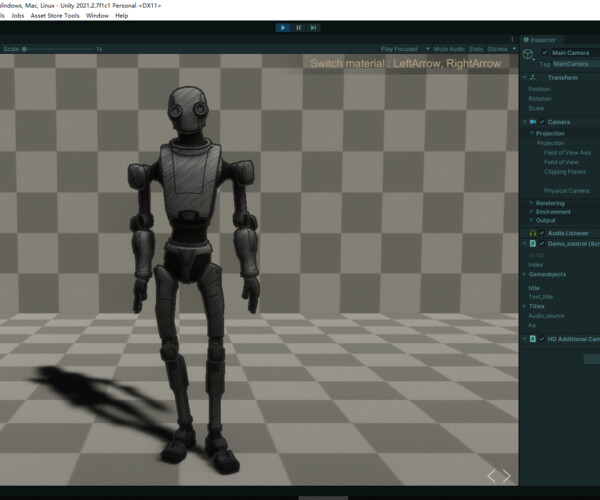Toggle the Main Camera active checkbox
The width and height of the screenshot is (600, 500).
545,52
